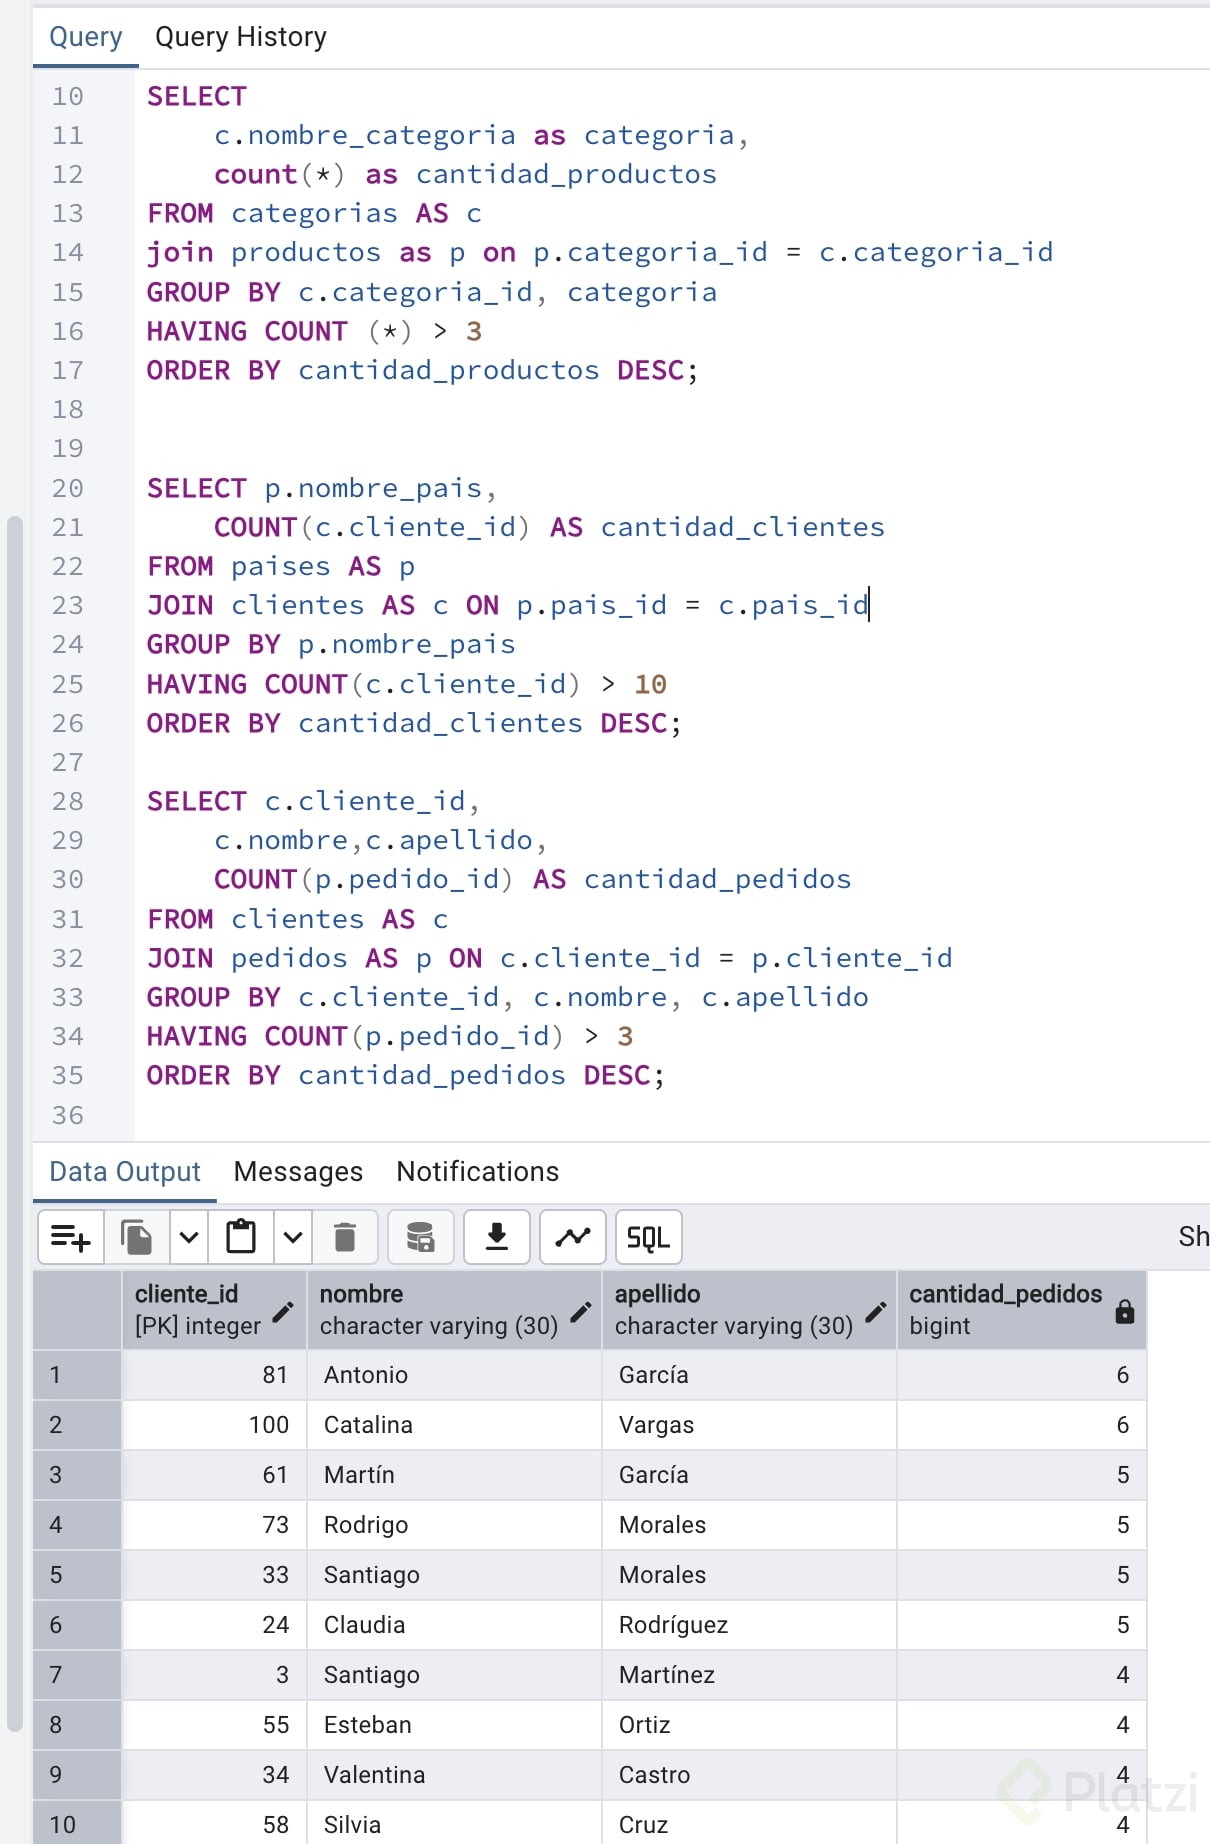Open the Messages tab
The height and width of the screenshot is (1844, 1210).
[x=298, y=1171]
